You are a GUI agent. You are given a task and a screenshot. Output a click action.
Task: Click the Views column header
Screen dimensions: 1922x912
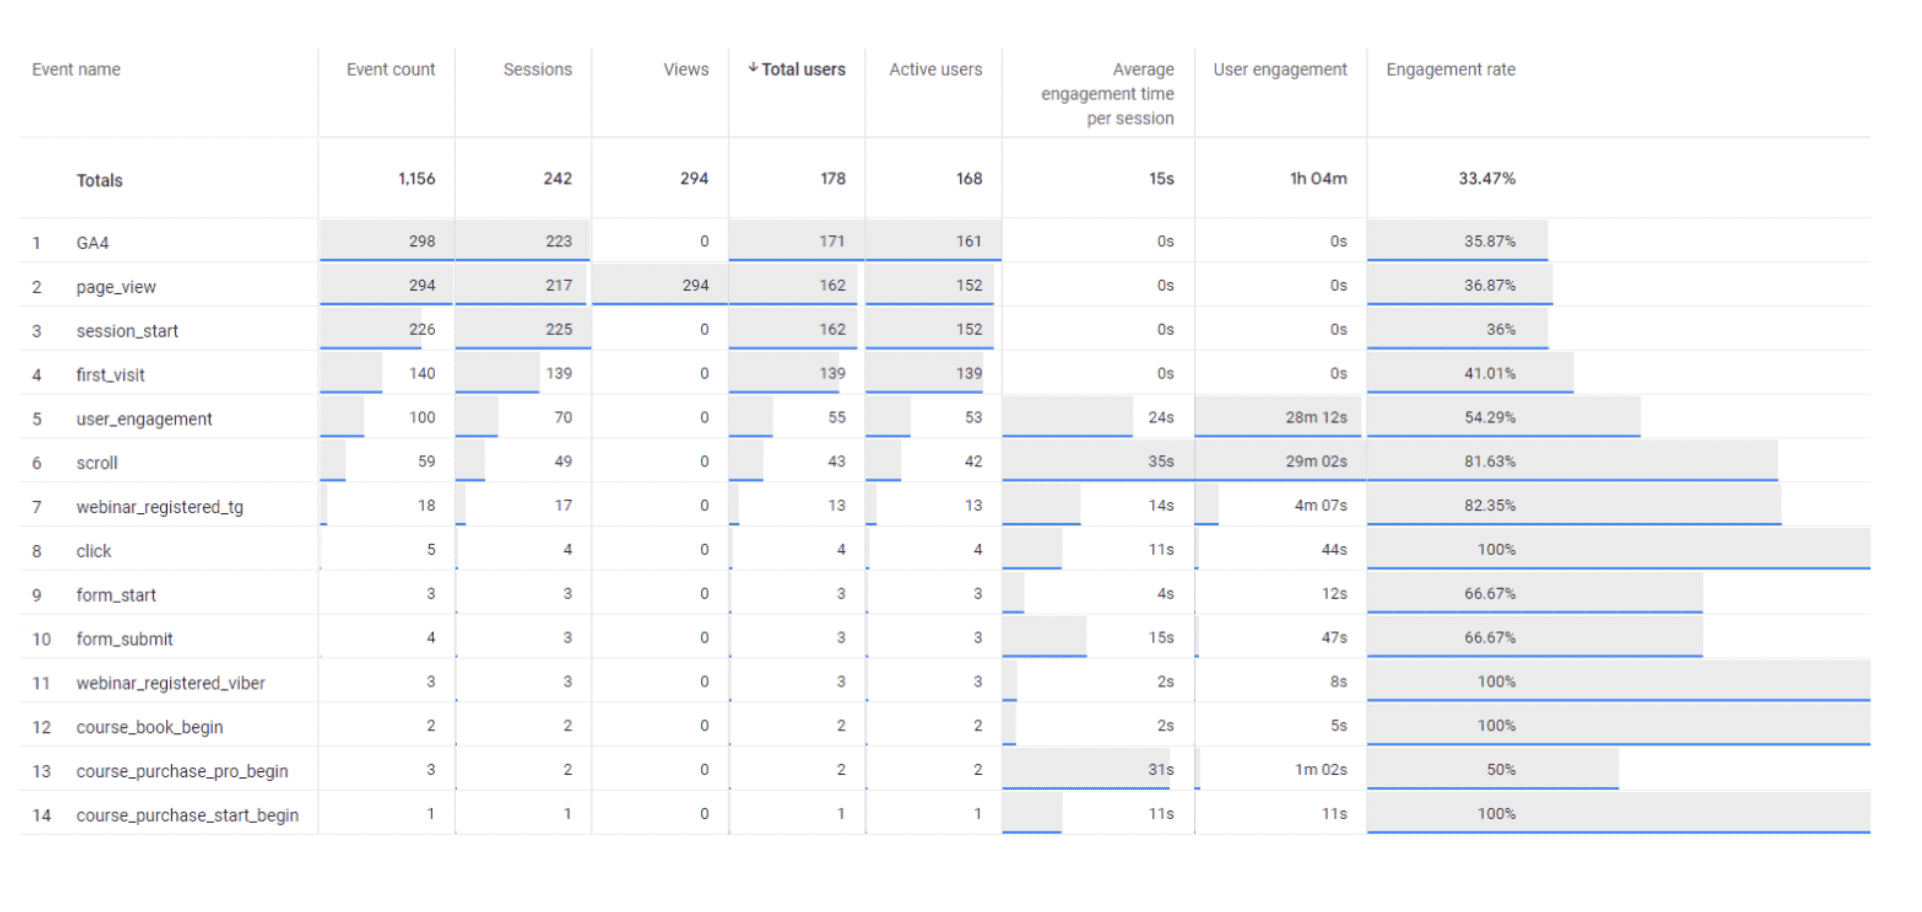[x=685, y=70]
